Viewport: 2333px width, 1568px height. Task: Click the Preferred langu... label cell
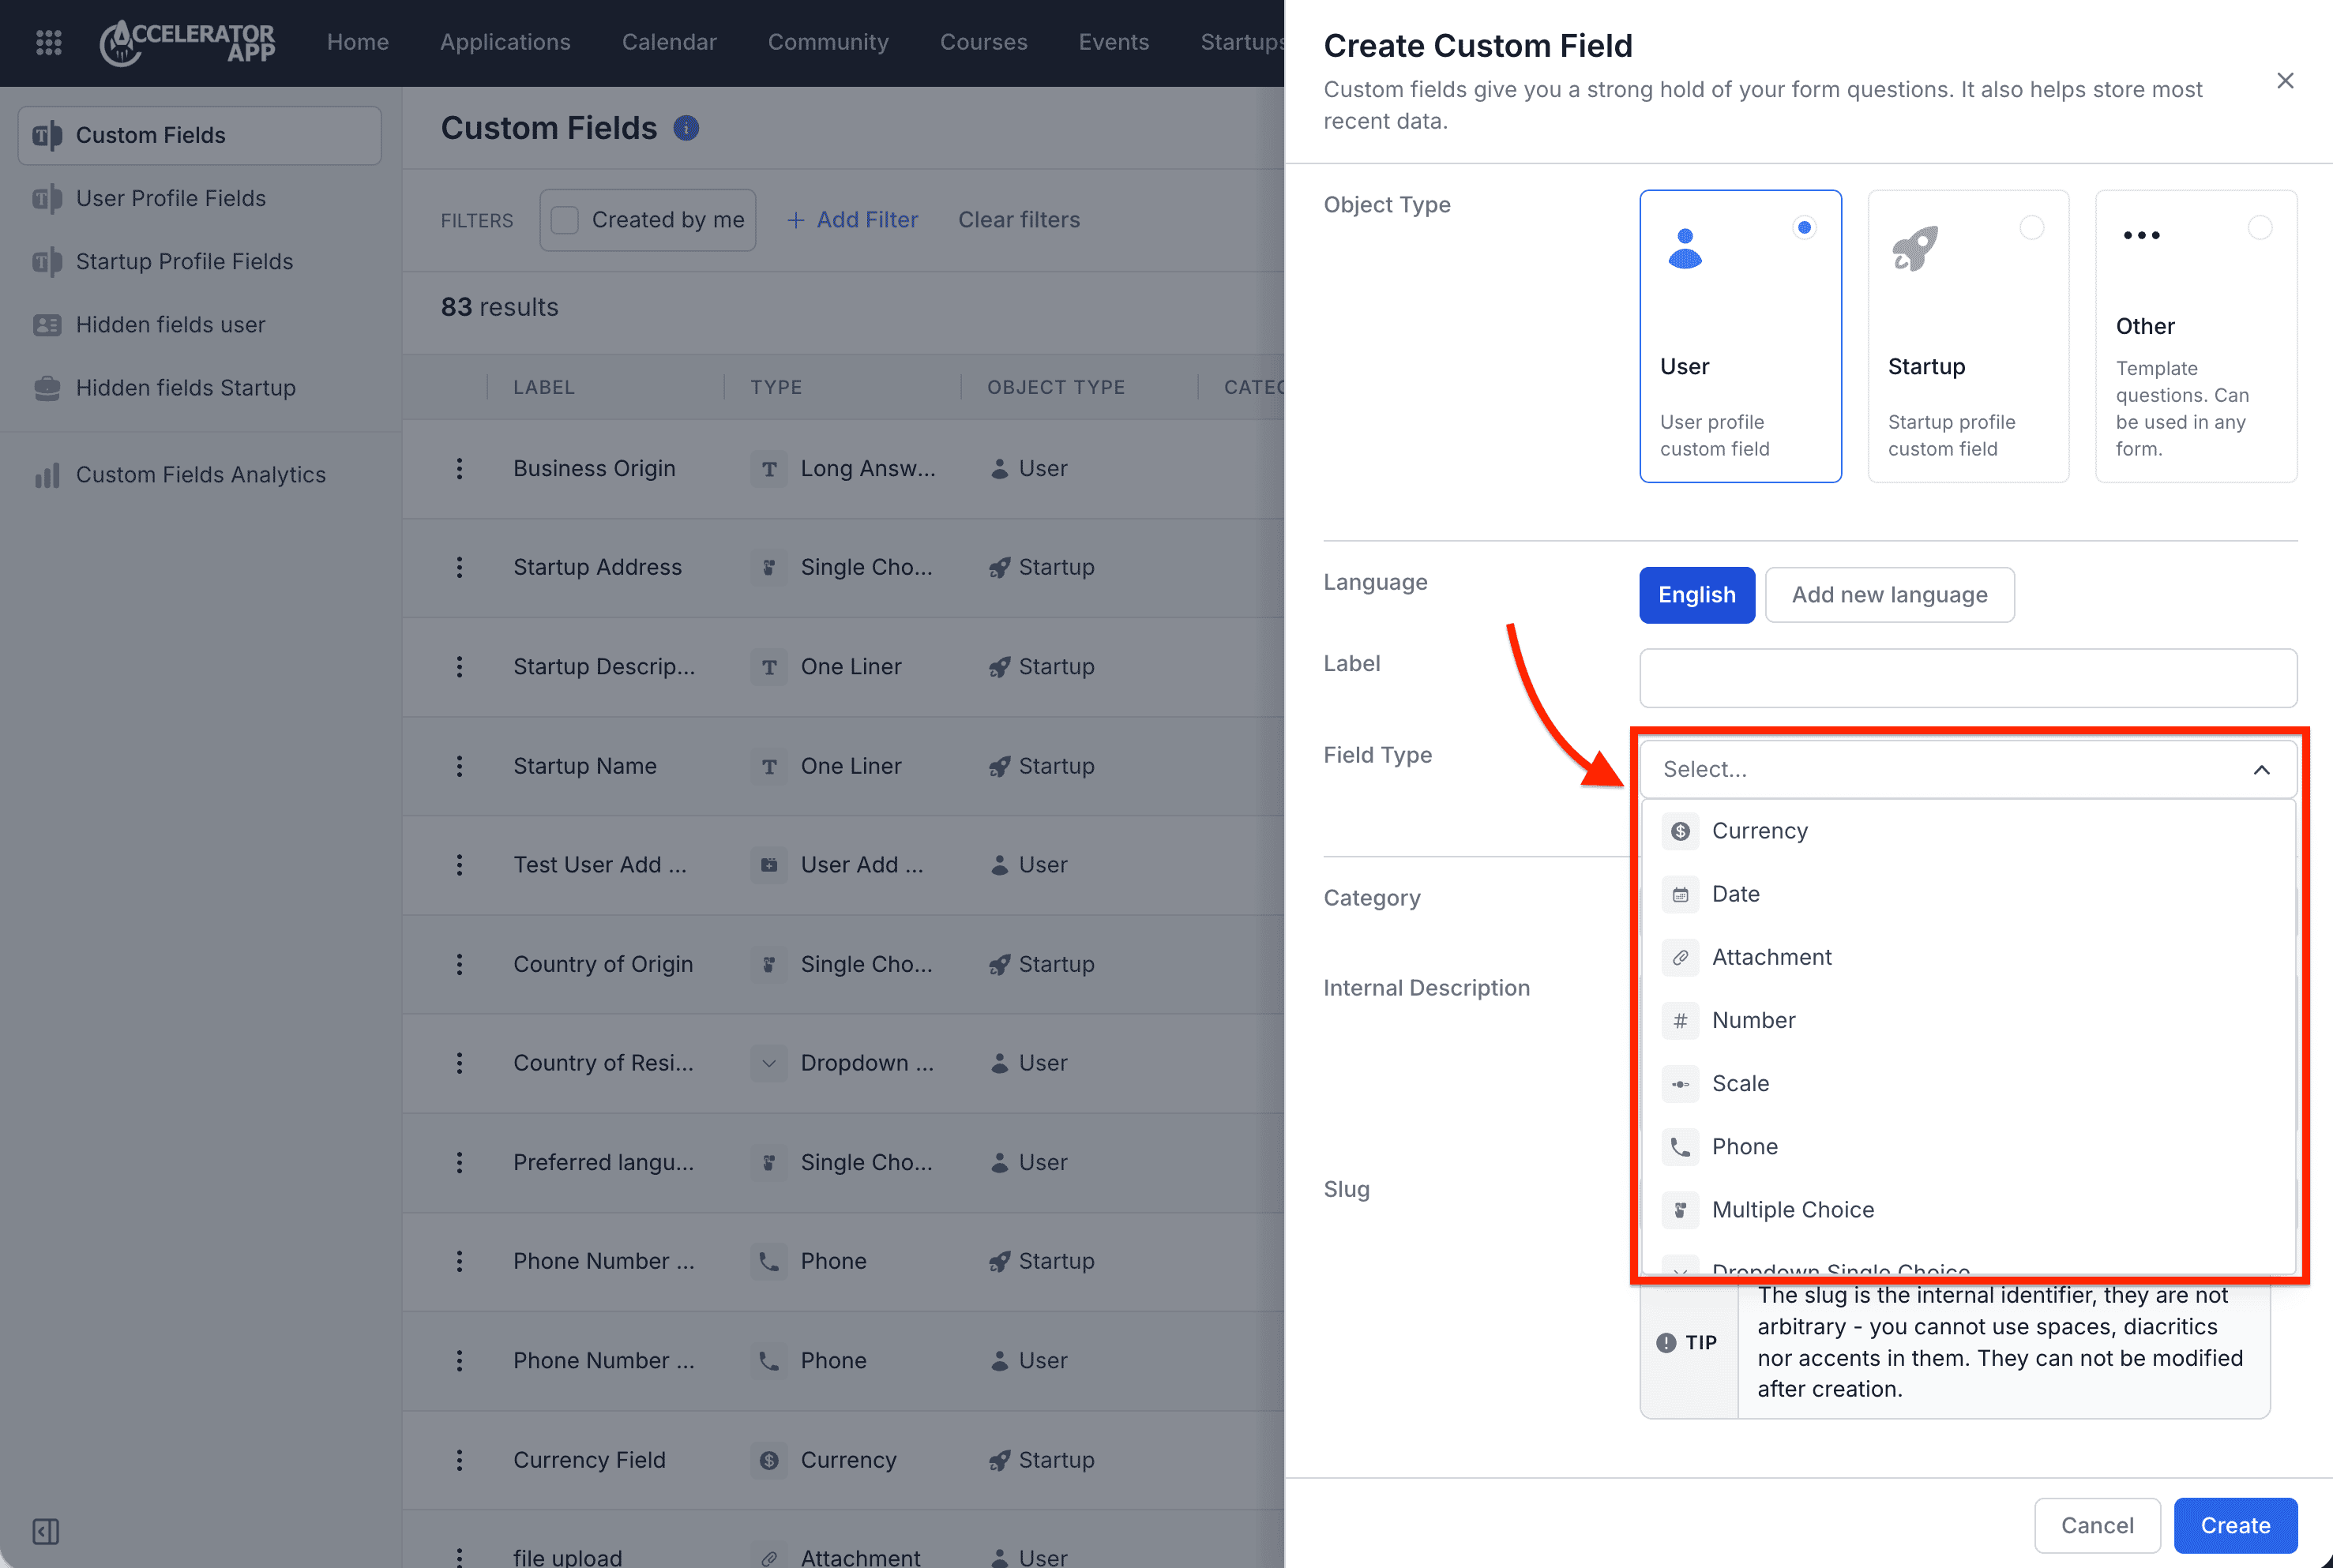(x=603, y=1162)
